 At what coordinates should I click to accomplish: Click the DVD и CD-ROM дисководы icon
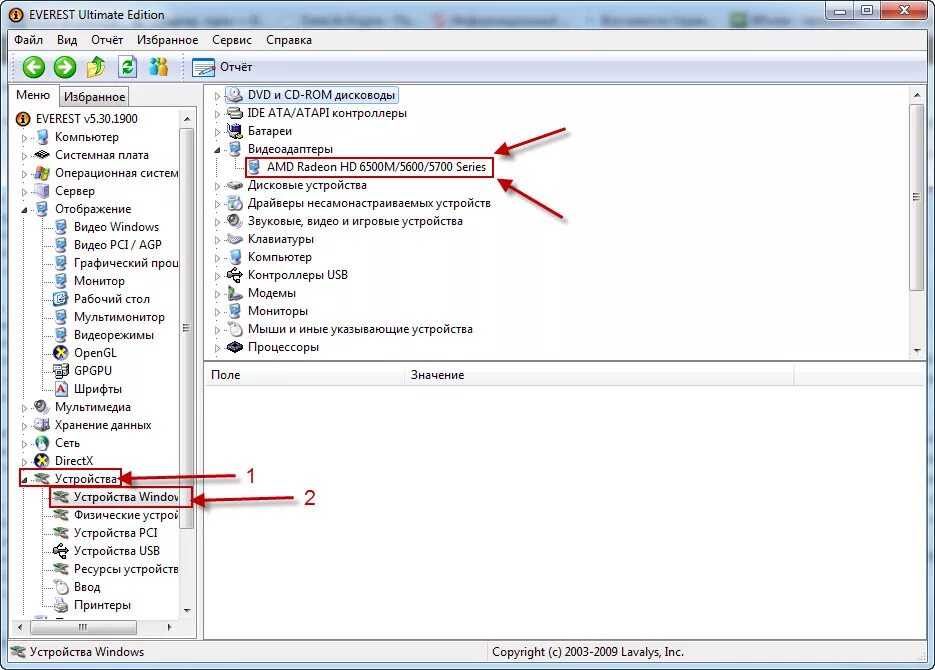234,95
